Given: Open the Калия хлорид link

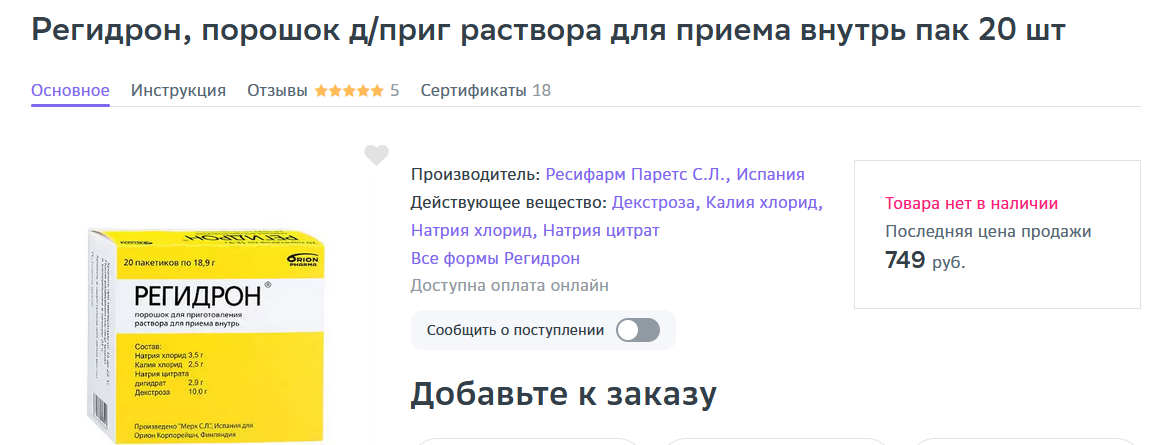Looking at the screenshot, I should [764, 203].
